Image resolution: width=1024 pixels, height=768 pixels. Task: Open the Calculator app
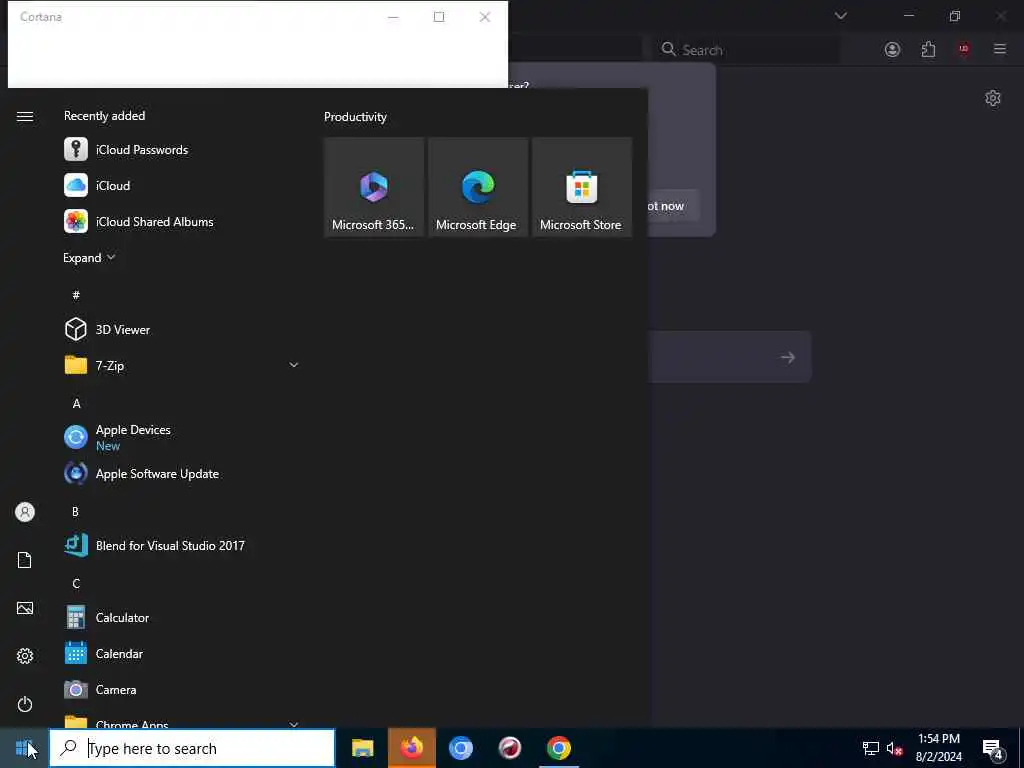[x=183, y=617]
